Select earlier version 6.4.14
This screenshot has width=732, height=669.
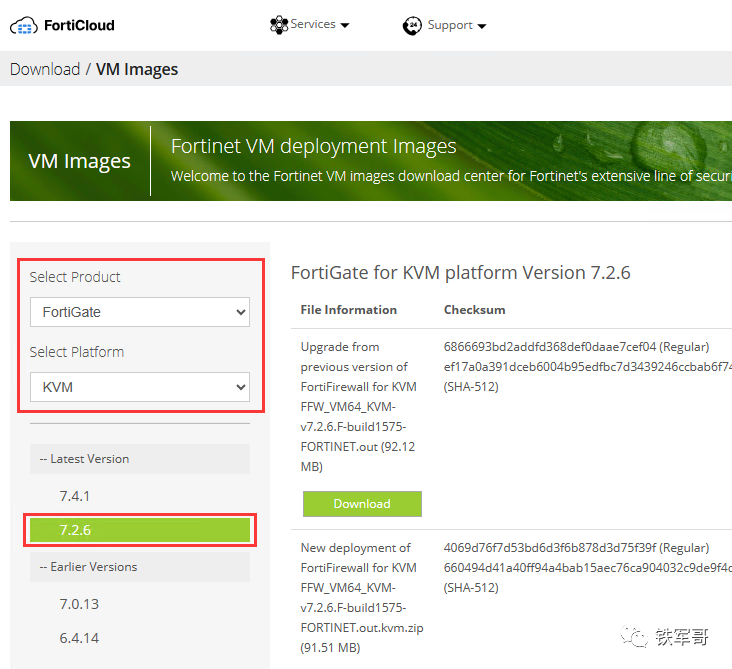(x=79, y=638)
